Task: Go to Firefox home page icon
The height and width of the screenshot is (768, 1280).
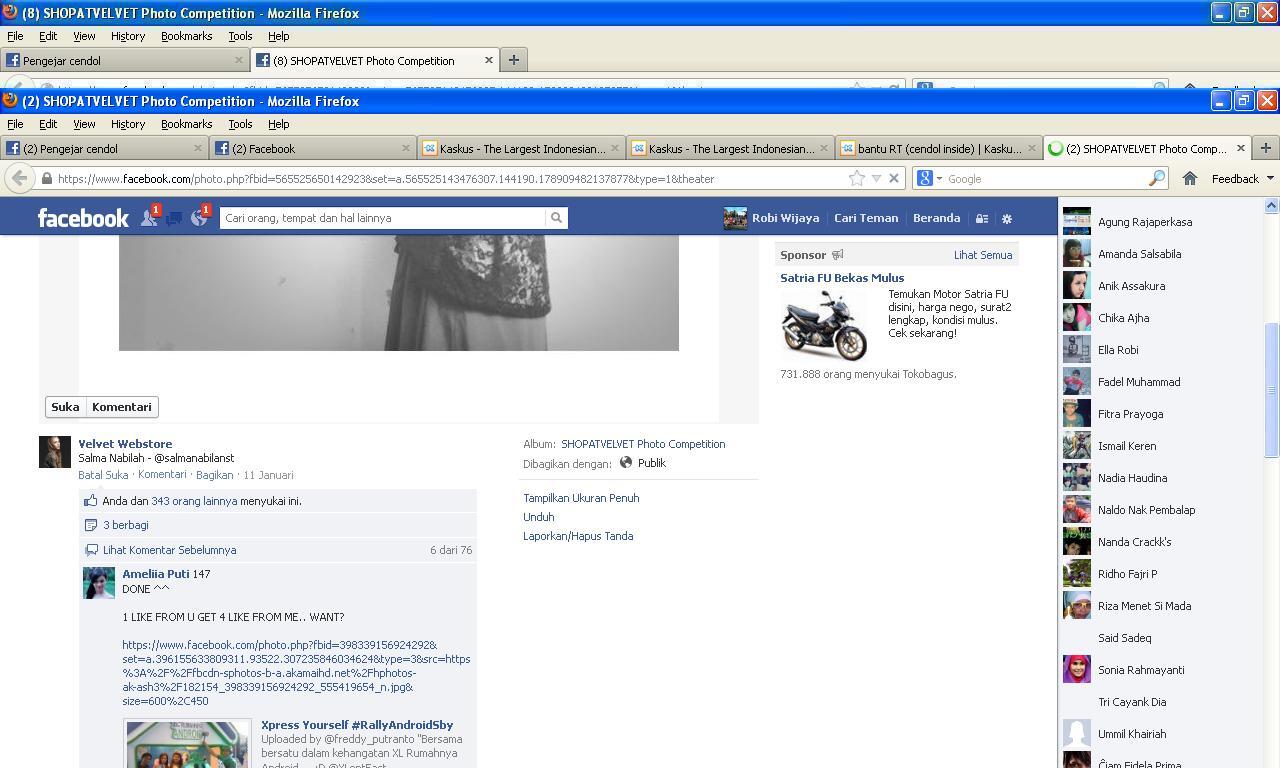Action: (1189, 178)
